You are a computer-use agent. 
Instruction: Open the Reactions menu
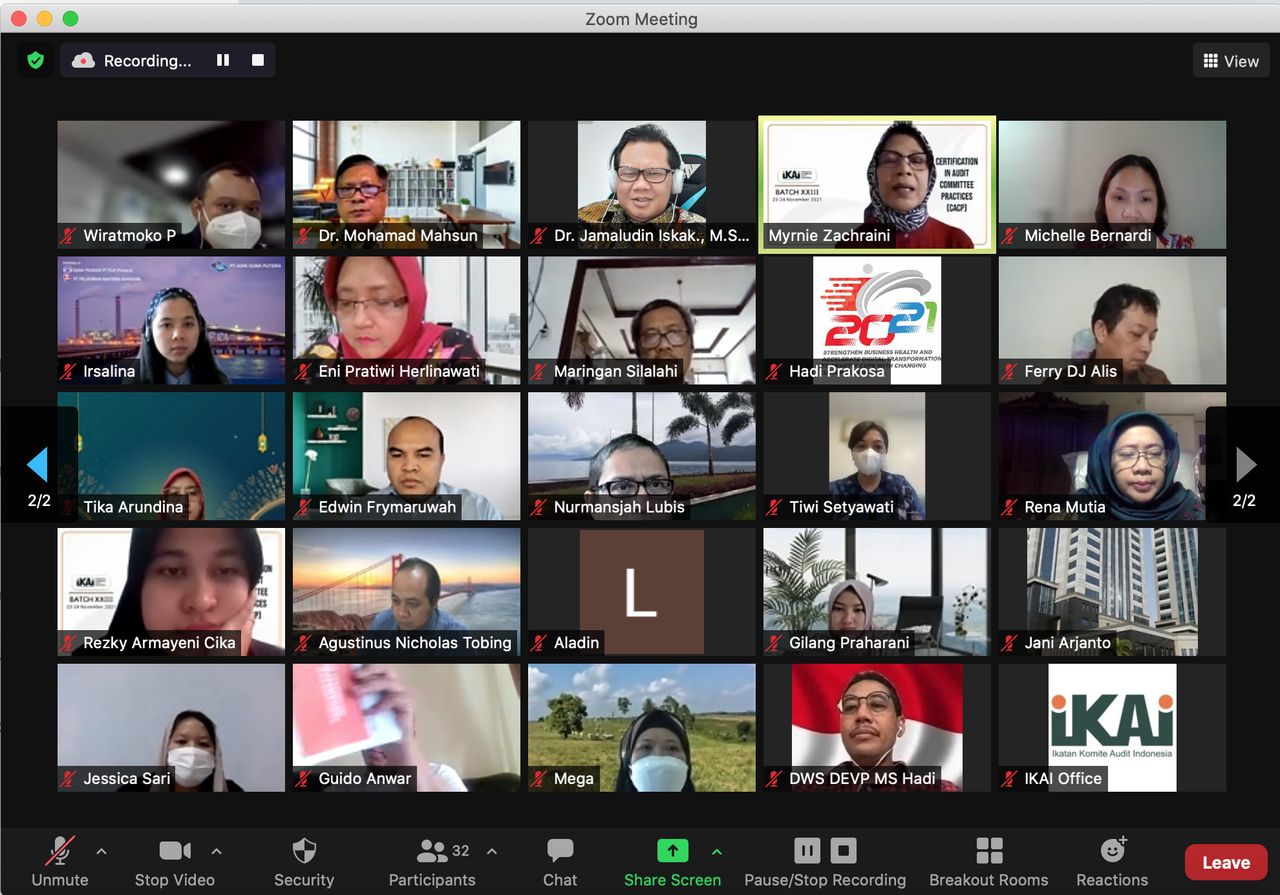pos(1112,862)
